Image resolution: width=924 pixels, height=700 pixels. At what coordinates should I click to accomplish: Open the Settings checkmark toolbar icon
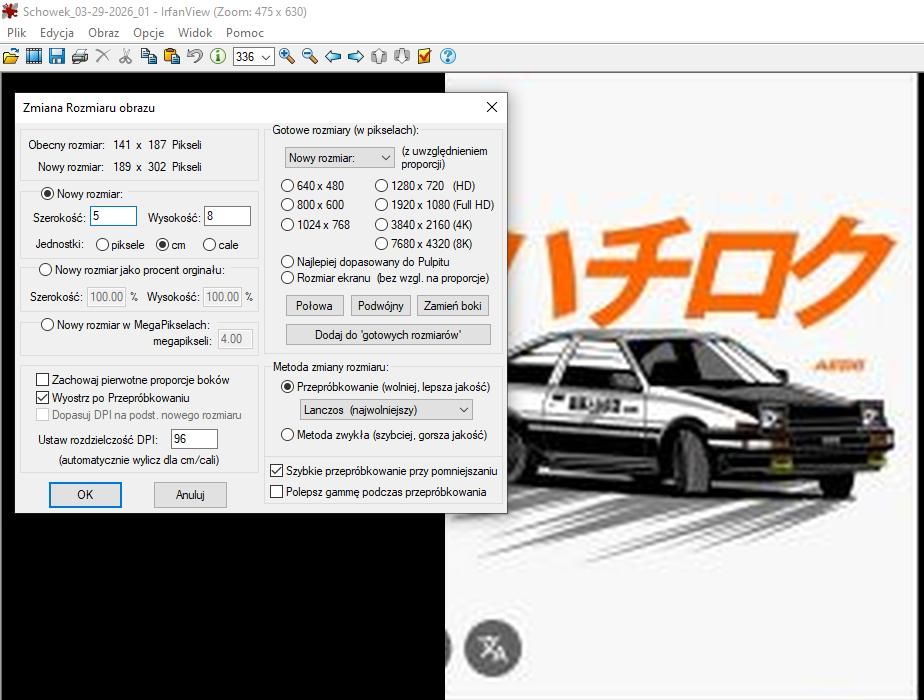[424, 57]
